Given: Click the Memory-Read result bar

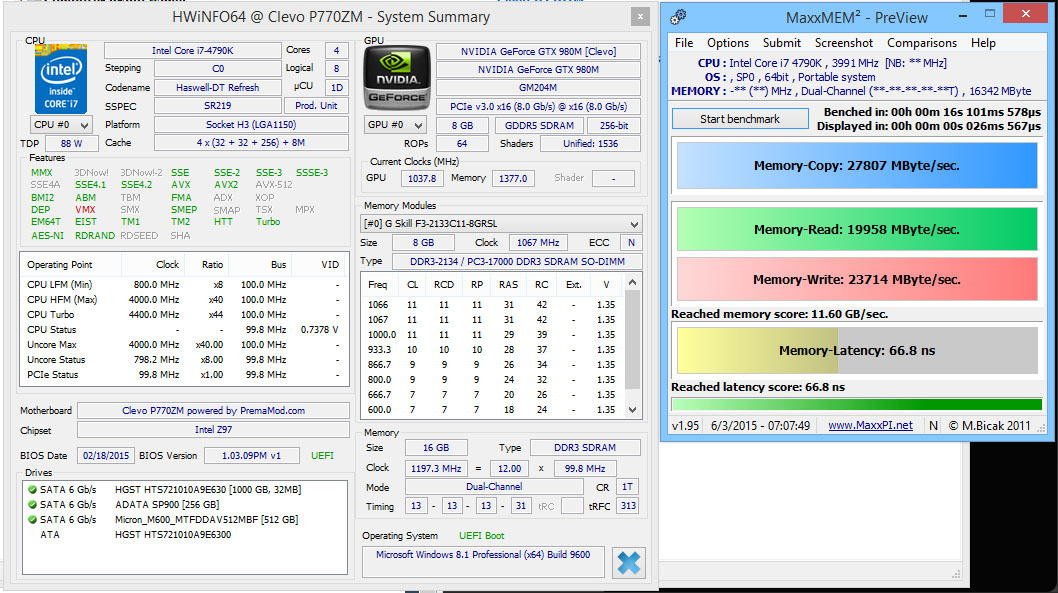Looking at the screenshot, I should click(x=857, y=229).
